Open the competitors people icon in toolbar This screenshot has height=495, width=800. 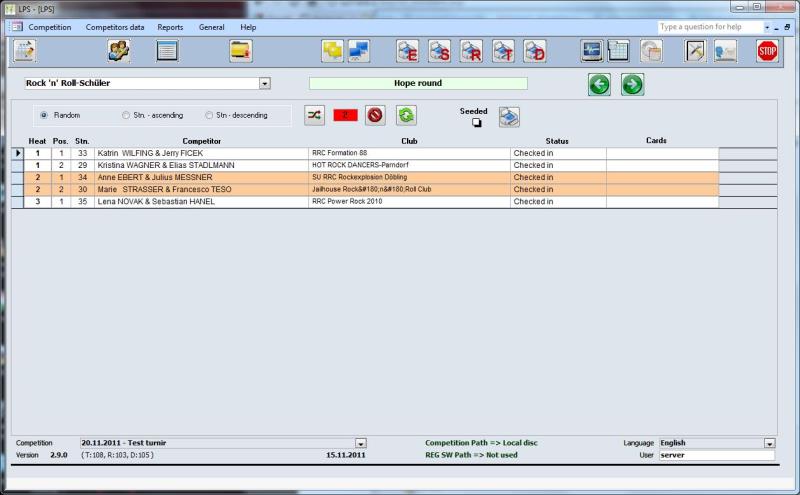click(x=119, y=51)
